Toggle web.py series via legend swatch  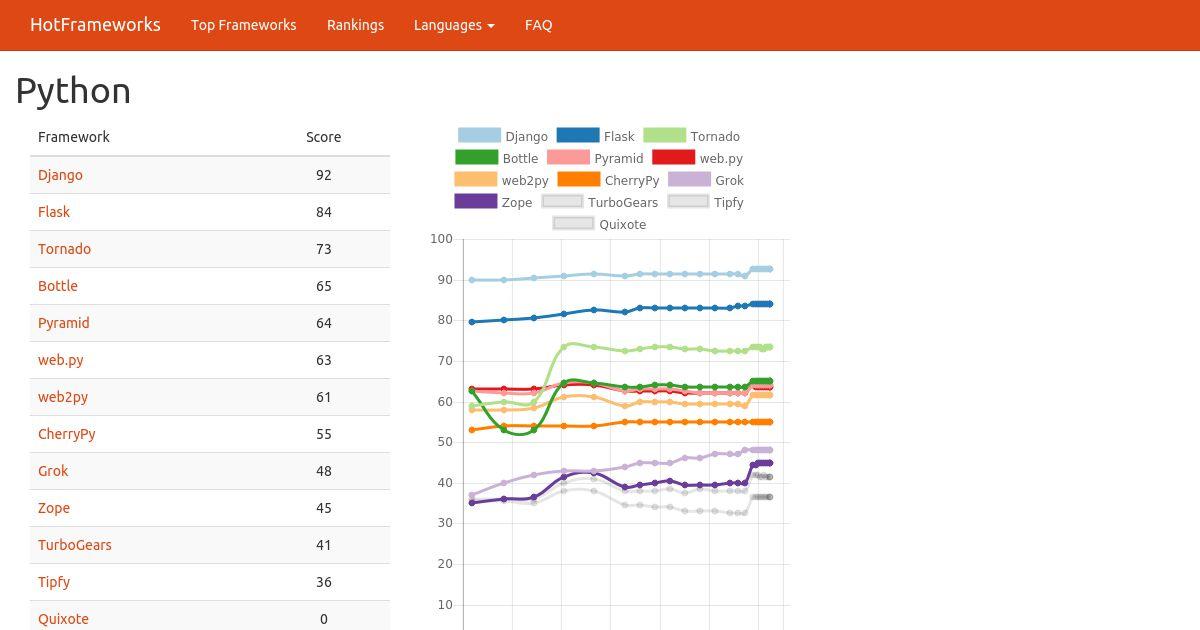pos(673,157)
